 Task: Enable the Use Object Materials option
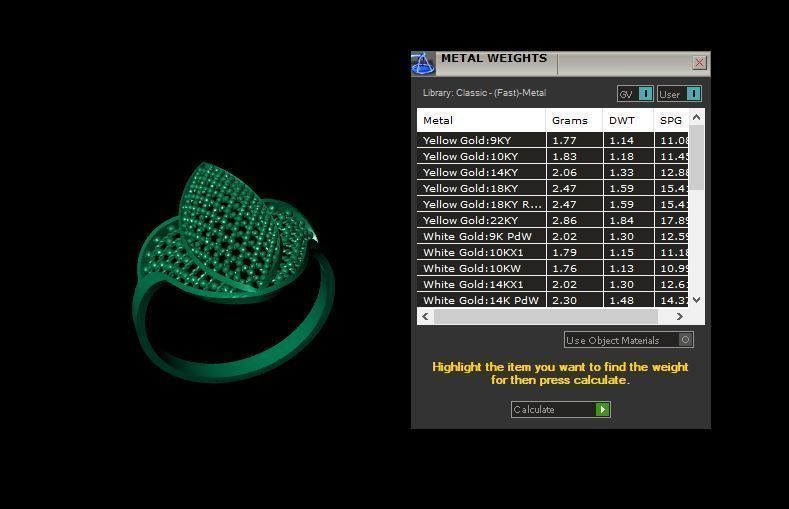[628, 340]
